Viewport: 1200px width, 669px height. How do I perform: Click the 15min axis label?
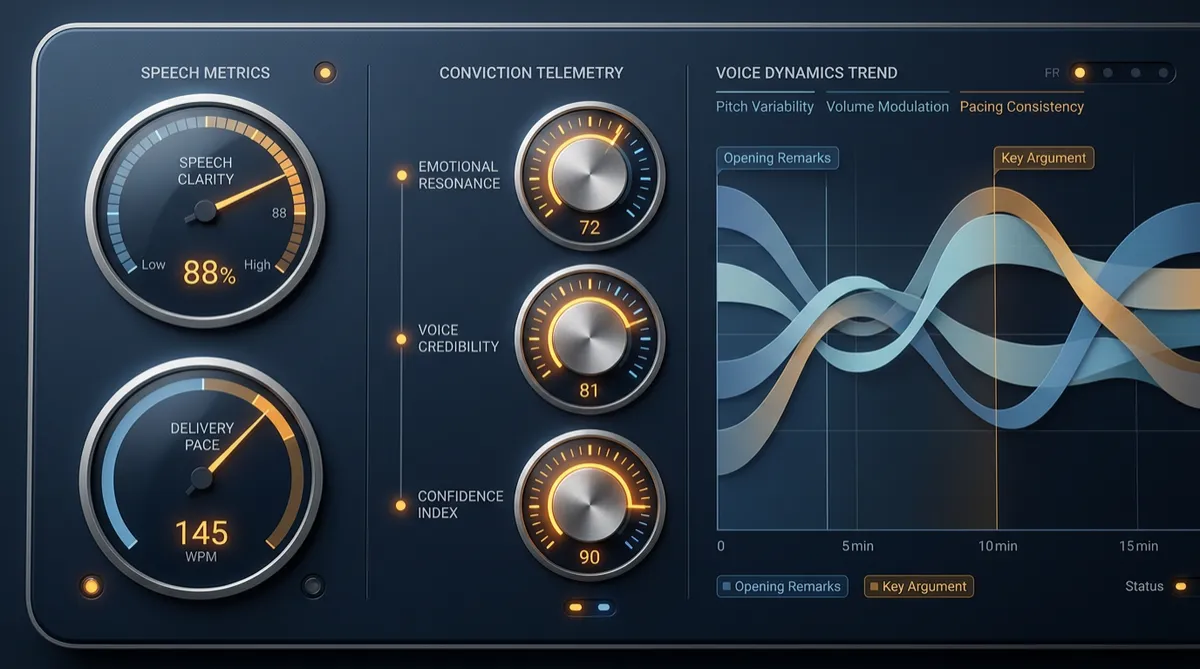pyautogui.click(x=1139, y=546)
